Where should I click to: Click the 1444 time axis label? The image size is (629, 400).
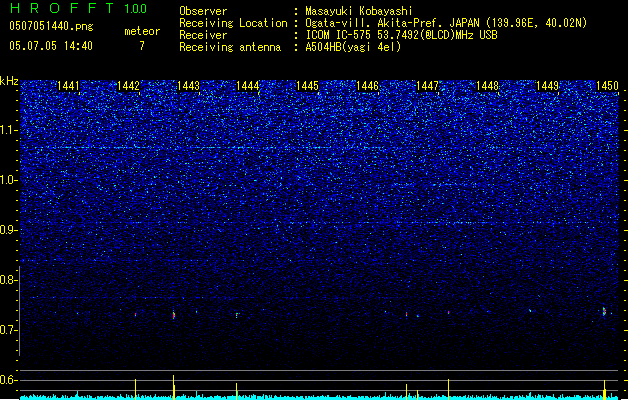(x=248, y=86)
